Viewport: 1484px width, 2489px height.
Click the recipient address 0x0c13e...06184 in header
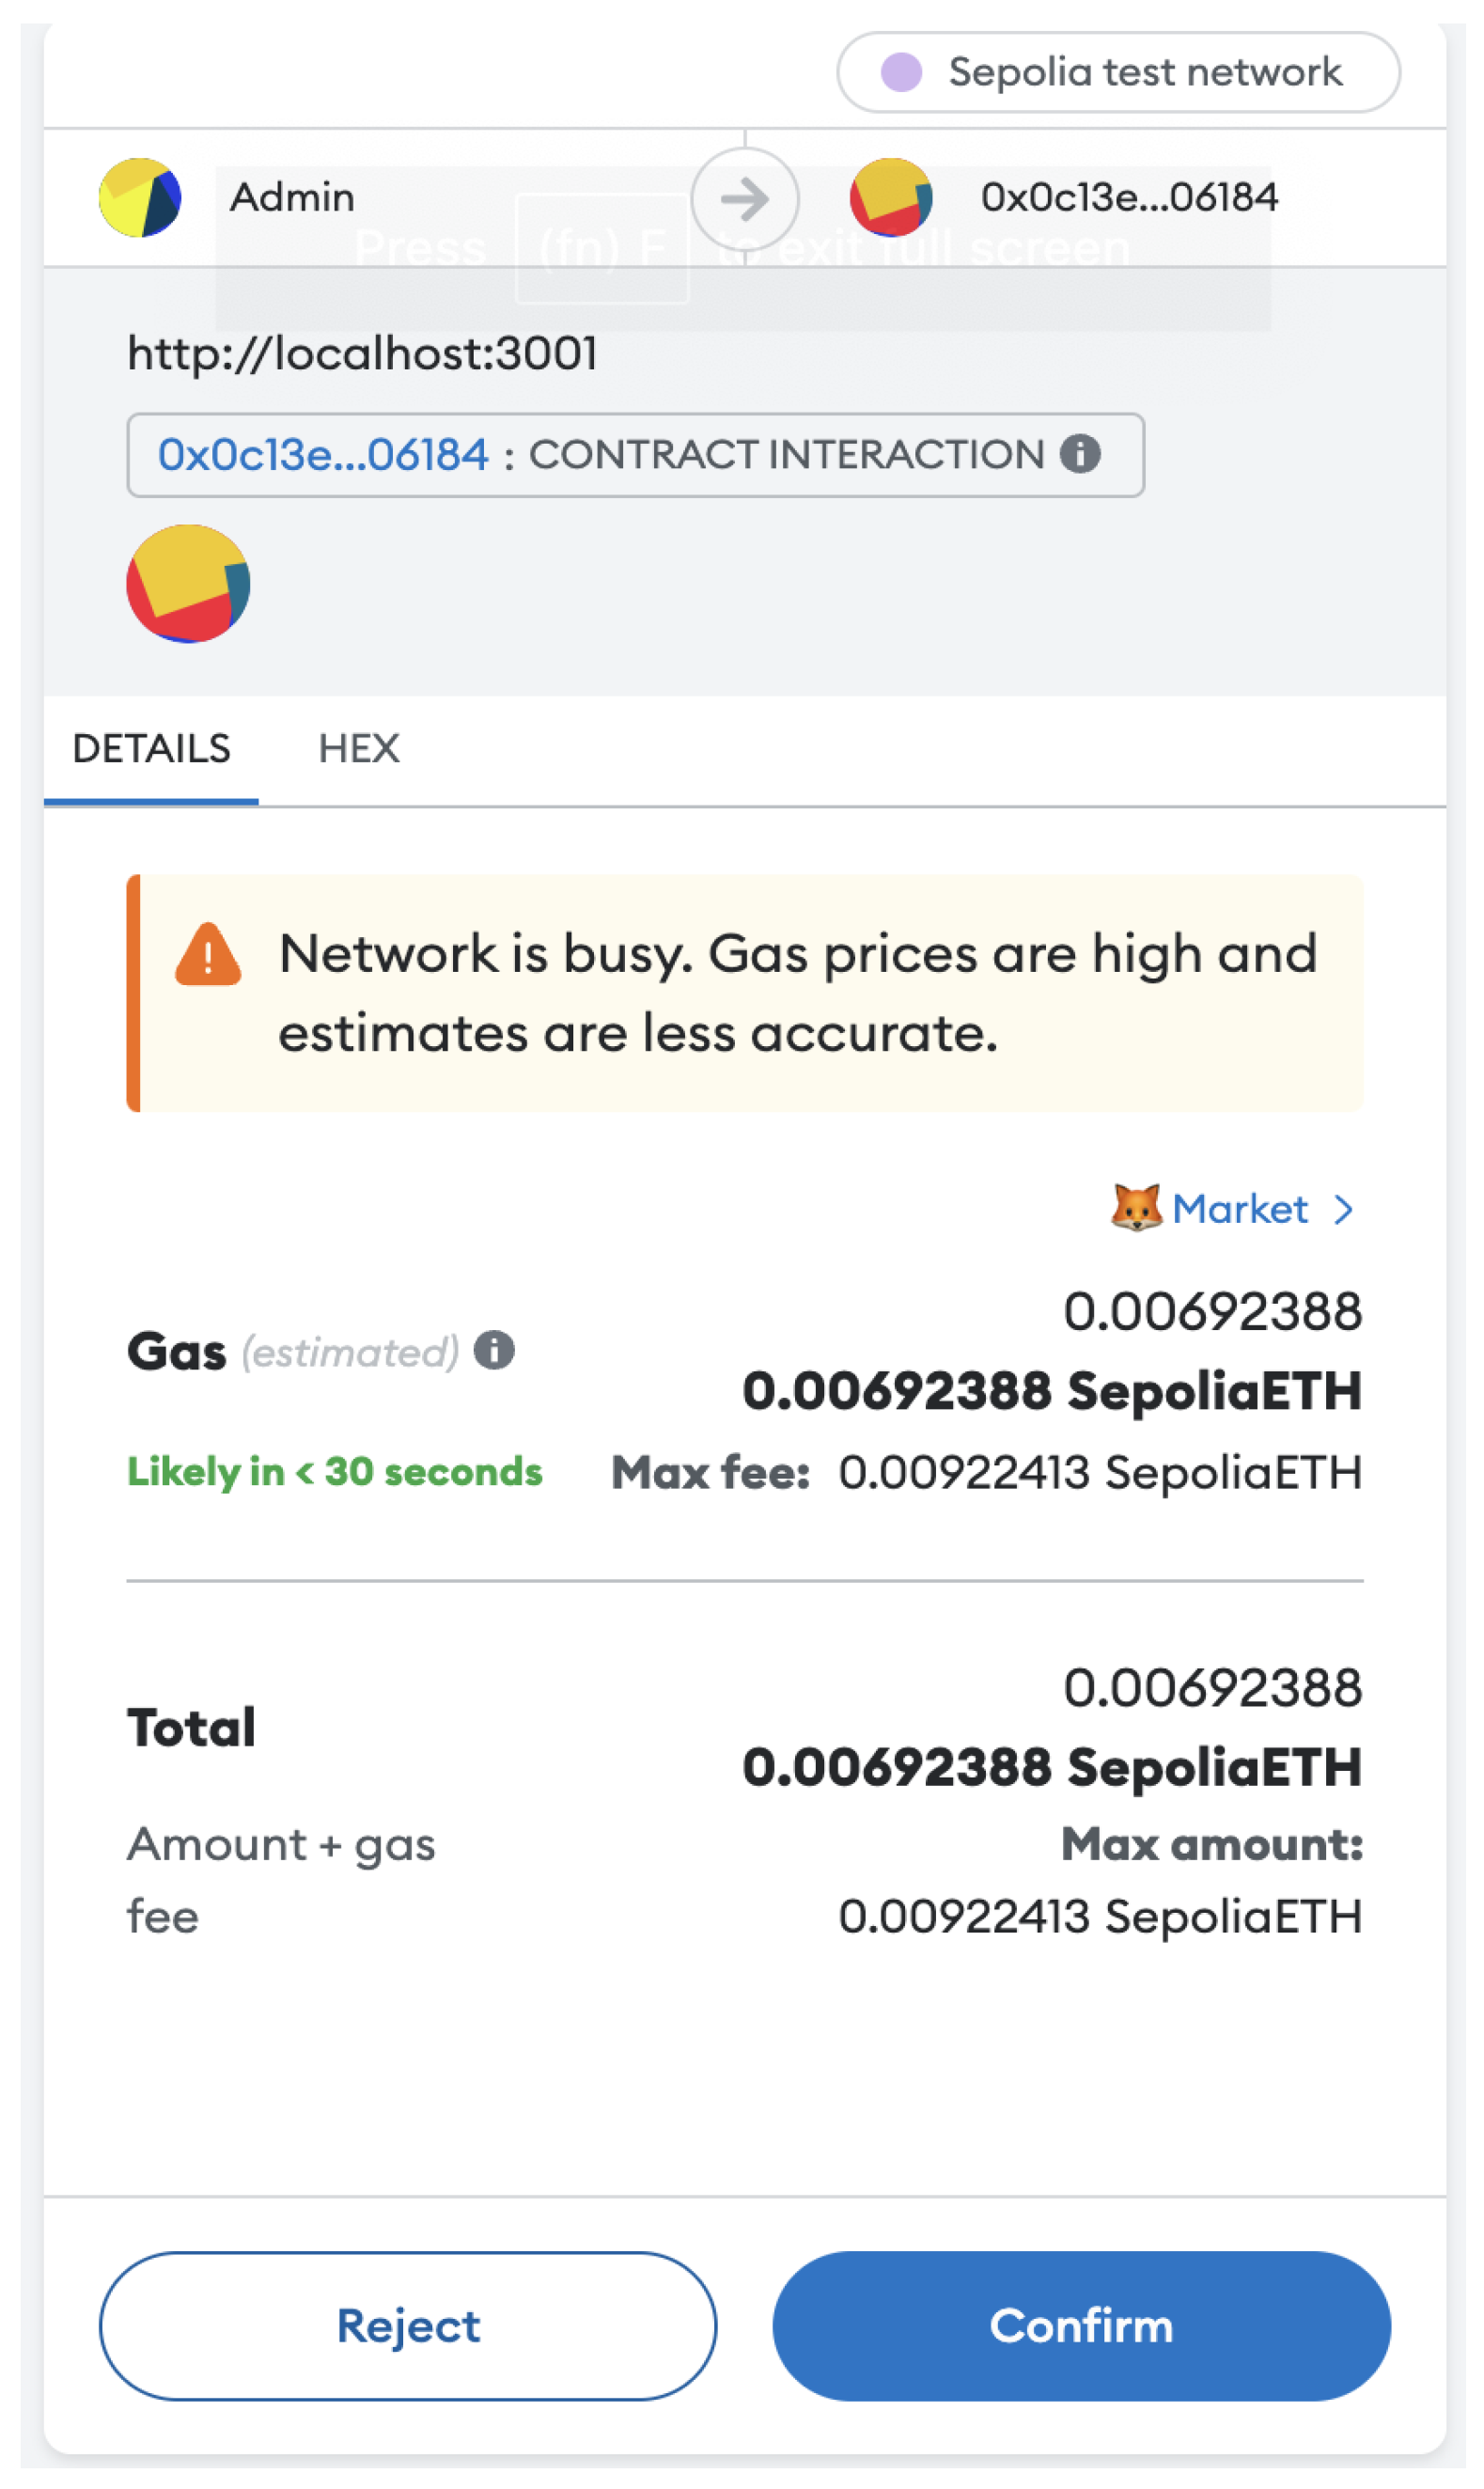click(1129, 197)
